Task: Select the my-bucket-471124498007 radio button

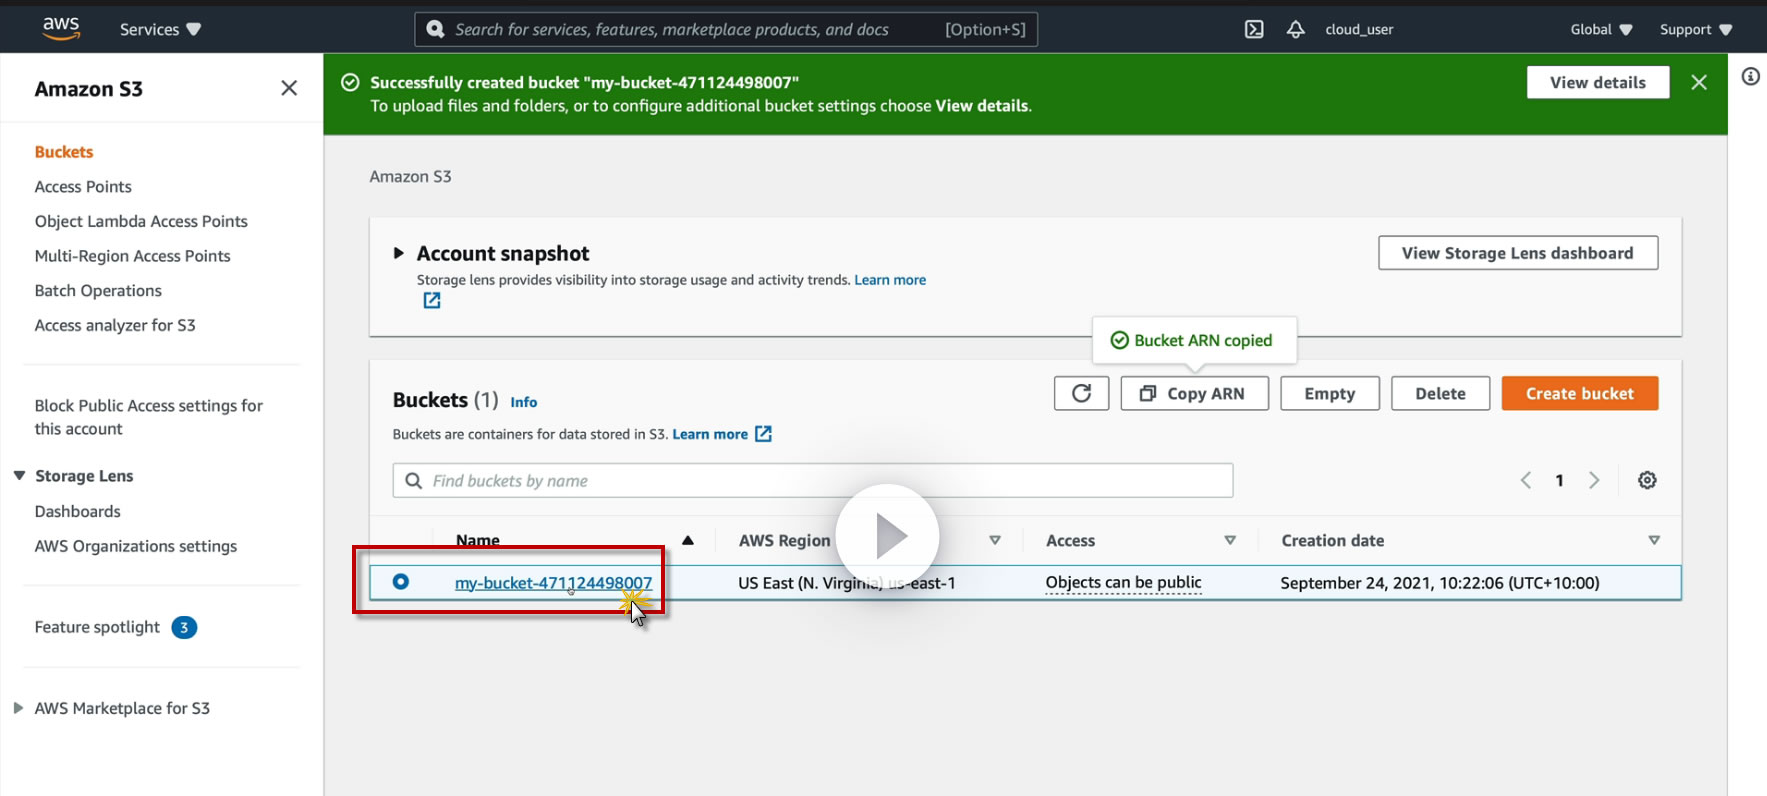Action: click(x=401, y=581)
